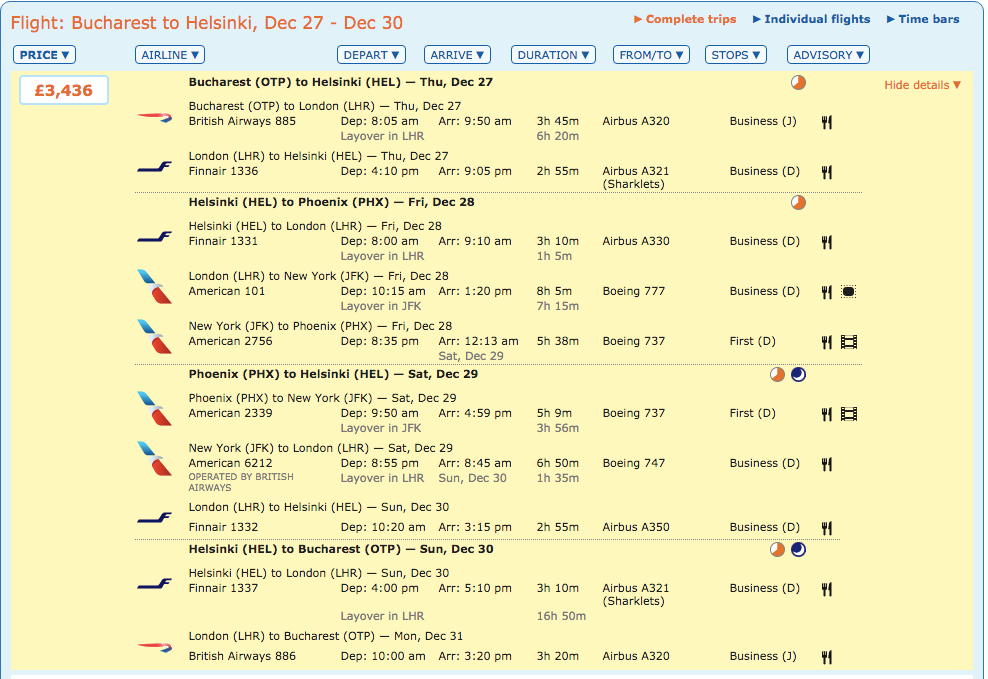Image resolution: width=988 pixels, height=679 pixels.
Task: Click the overnight moon icon for Helsinki to Bucharest
Action: point(798,550)
